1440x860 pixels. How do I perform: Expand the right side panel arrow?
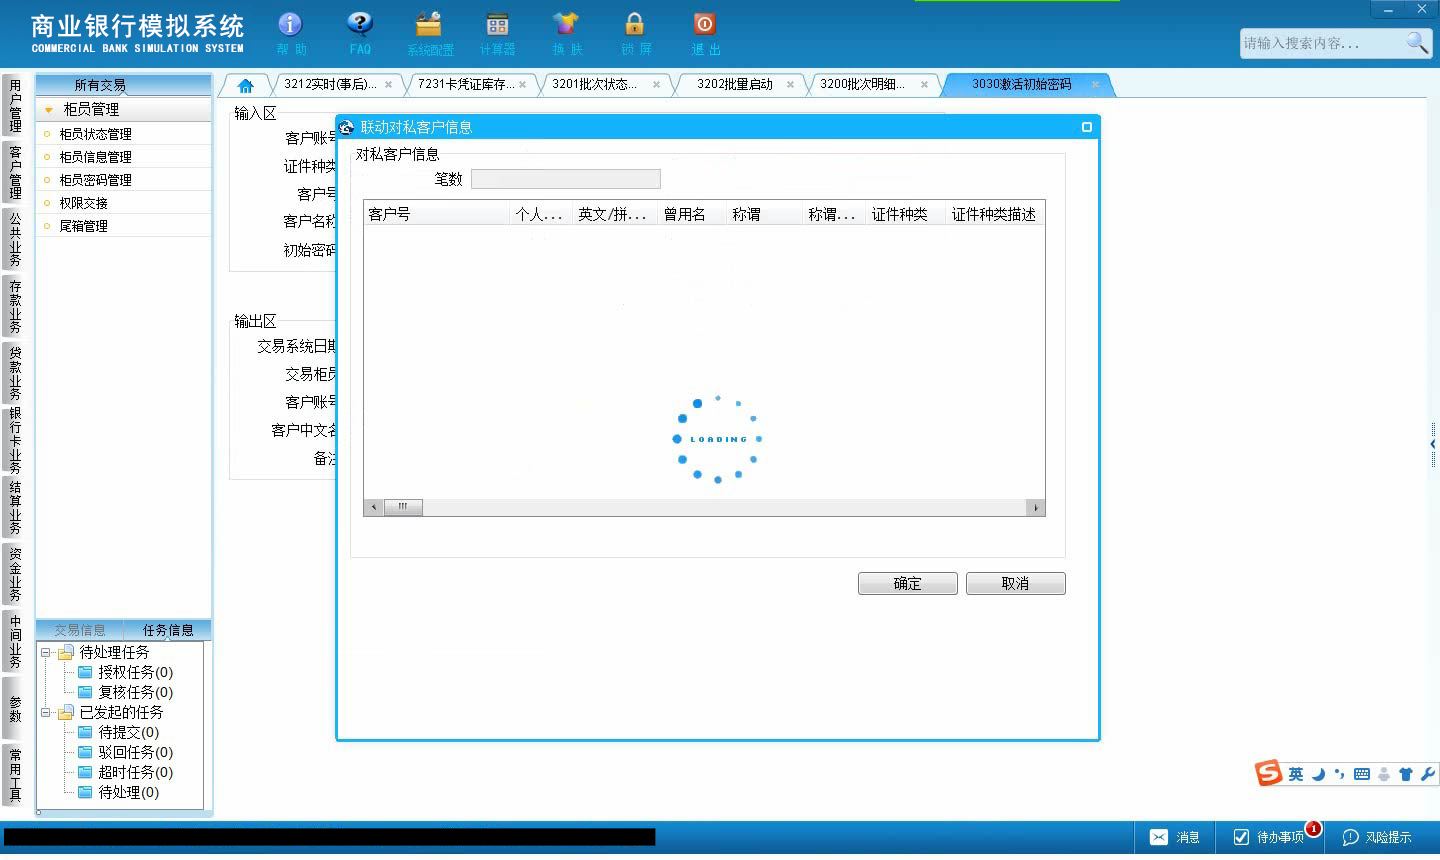(x=1433, y=444)
